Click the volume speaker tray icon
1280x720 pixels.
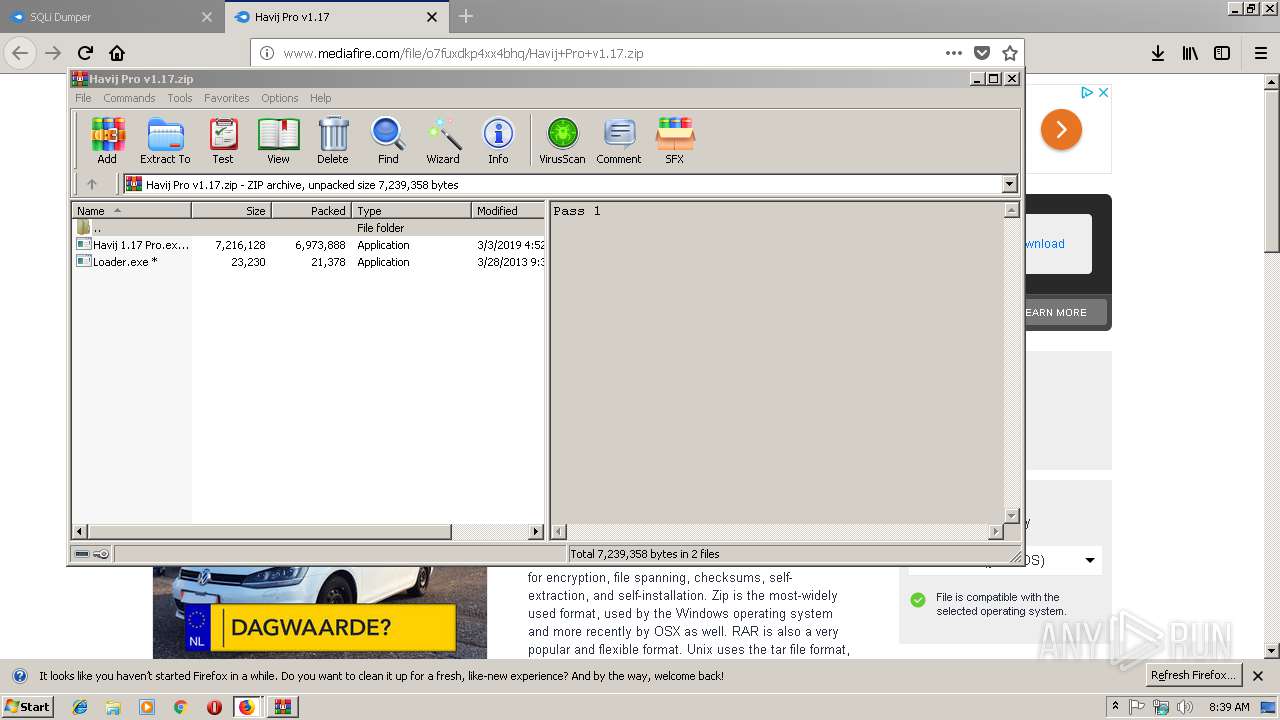(x=1185, y=707)
